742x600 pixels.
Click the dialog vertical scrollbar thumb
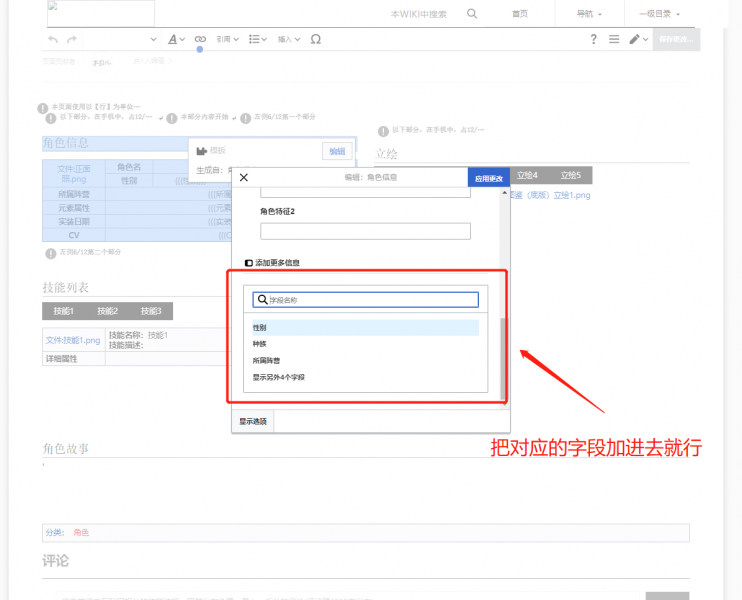click(504, 359)
